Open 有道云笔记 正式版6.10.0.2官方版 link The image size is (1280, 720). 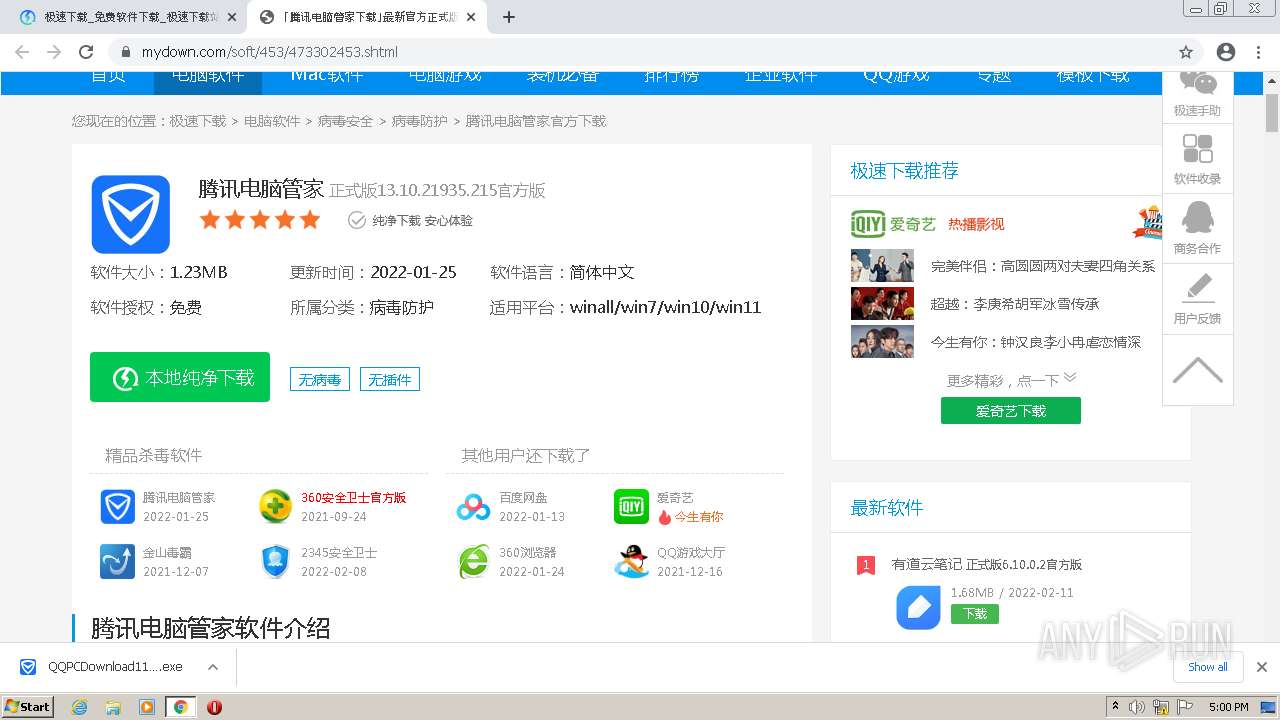[x=987, y=565]
